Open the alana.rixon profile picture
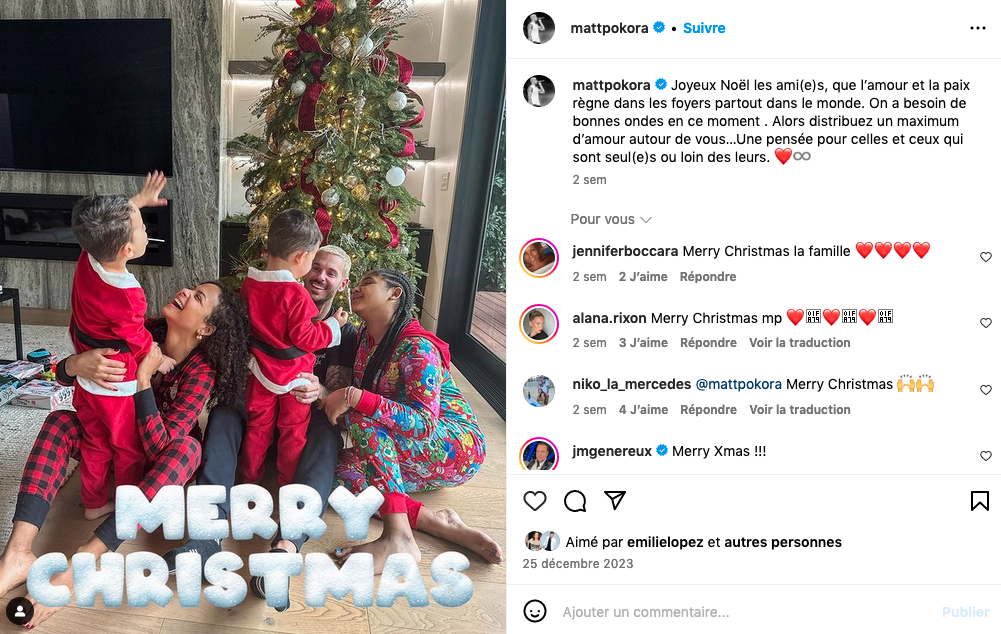This screenshot has height=634, width=1001. 539,324
